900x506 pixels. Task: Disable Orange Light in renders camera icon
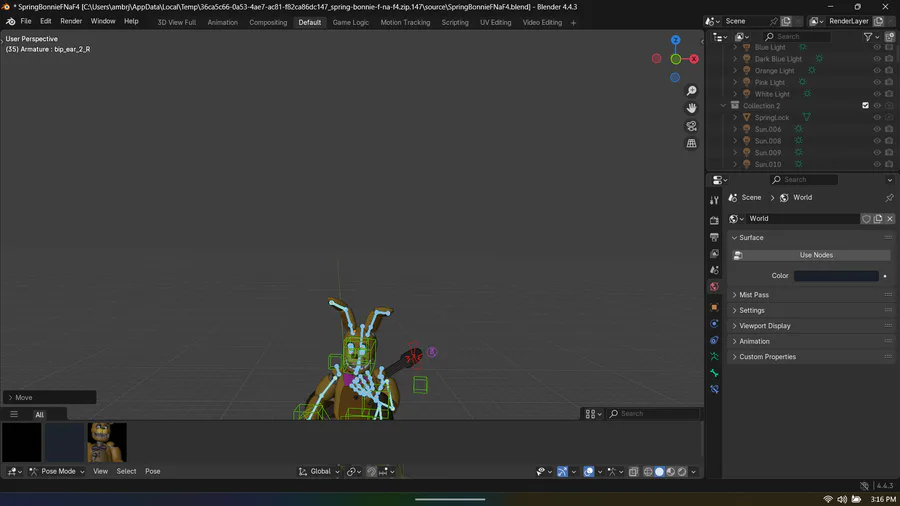(x=889, y=71)
